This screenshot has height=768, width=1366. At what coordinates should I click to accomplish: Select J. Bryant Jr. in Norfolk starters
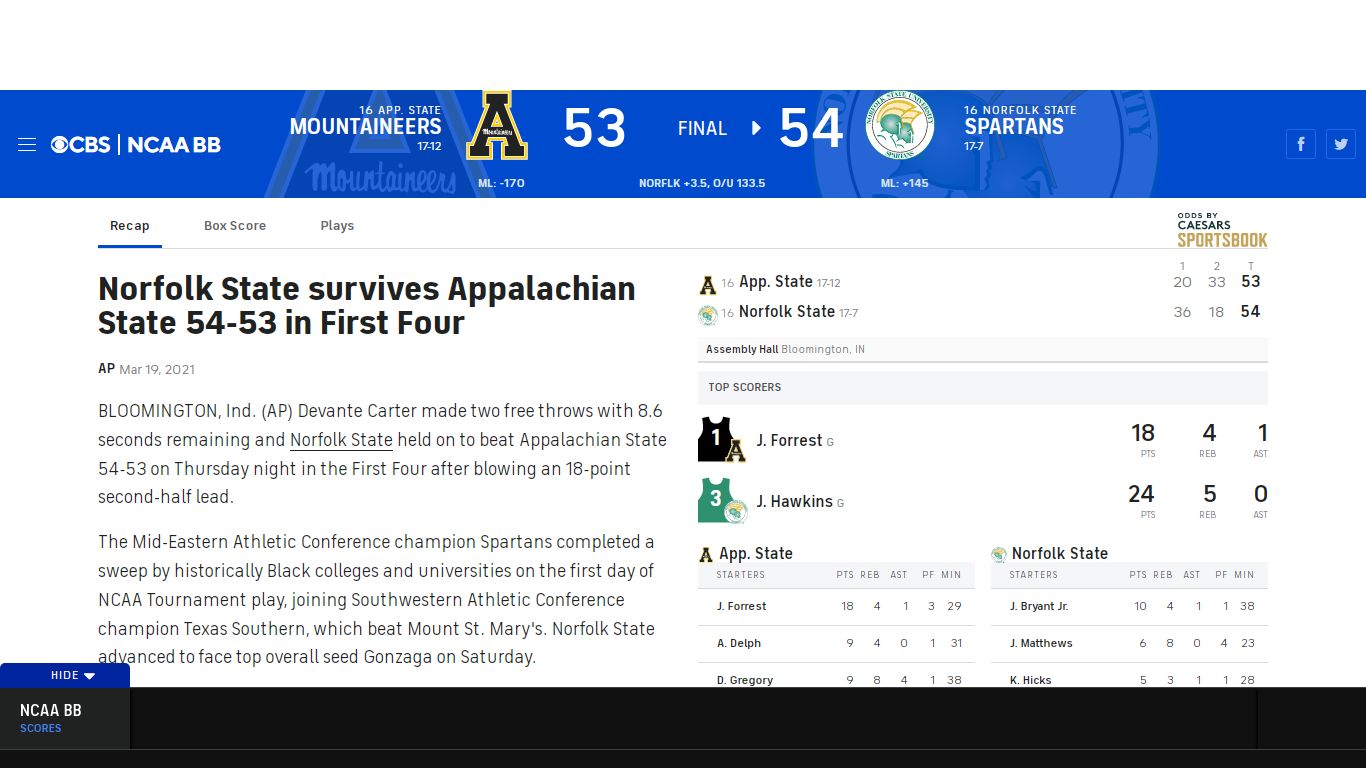coord(1039,606)
